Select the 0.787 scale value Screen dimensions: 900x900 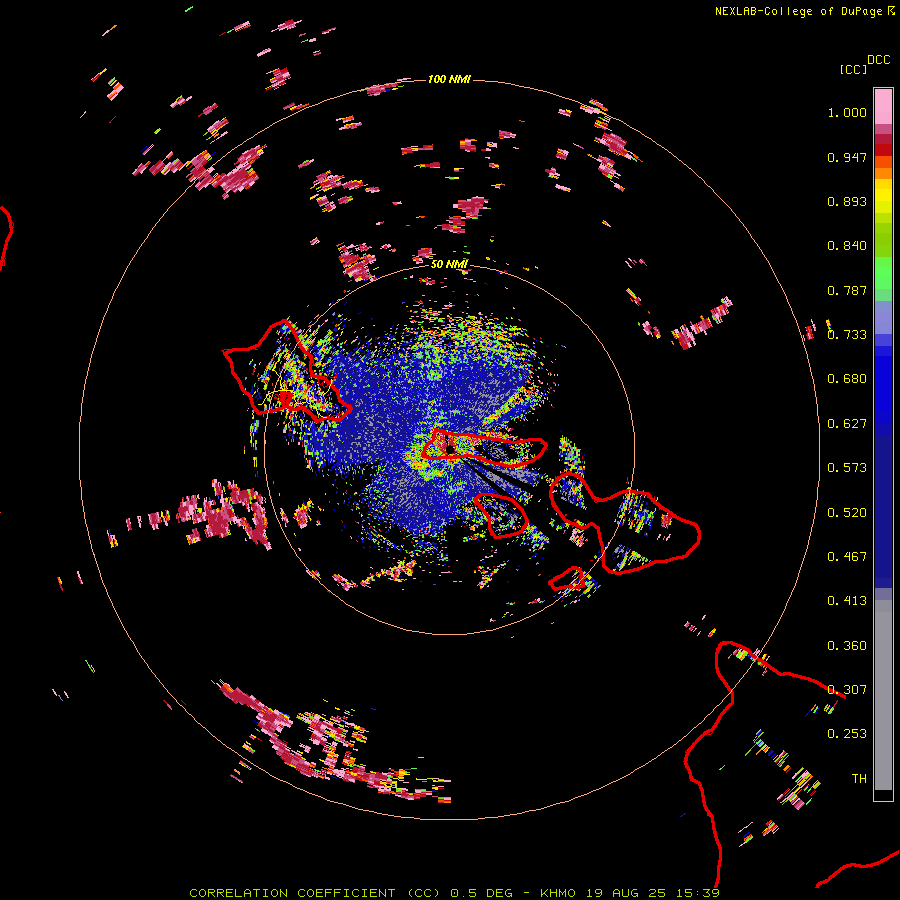[x=847, y=290]
